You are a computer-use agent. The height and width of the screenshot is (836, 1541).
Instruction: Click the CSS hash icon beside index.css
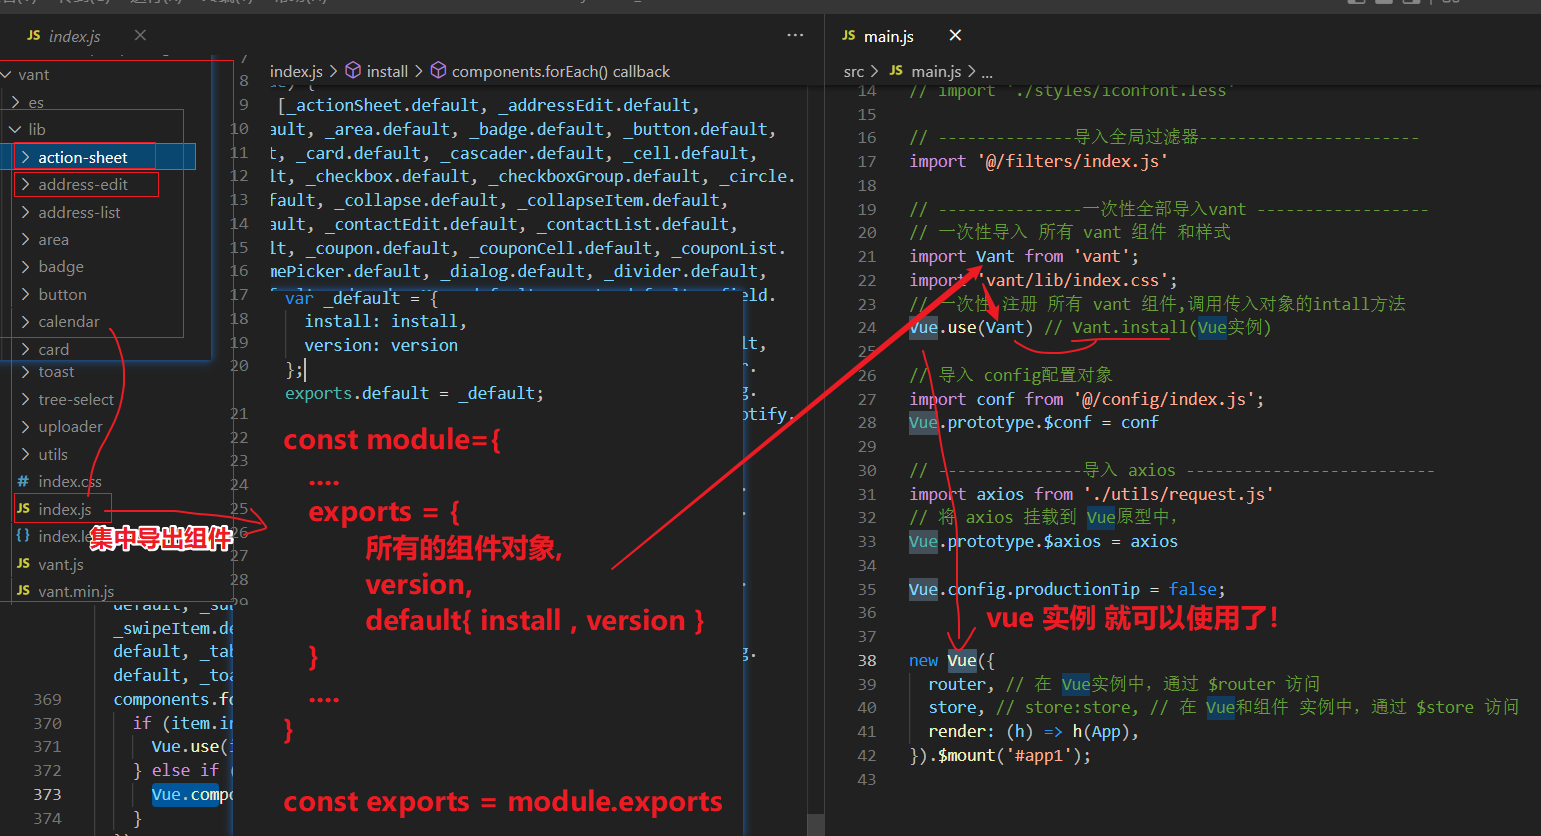pyautogui.click(x=23, y=481)
